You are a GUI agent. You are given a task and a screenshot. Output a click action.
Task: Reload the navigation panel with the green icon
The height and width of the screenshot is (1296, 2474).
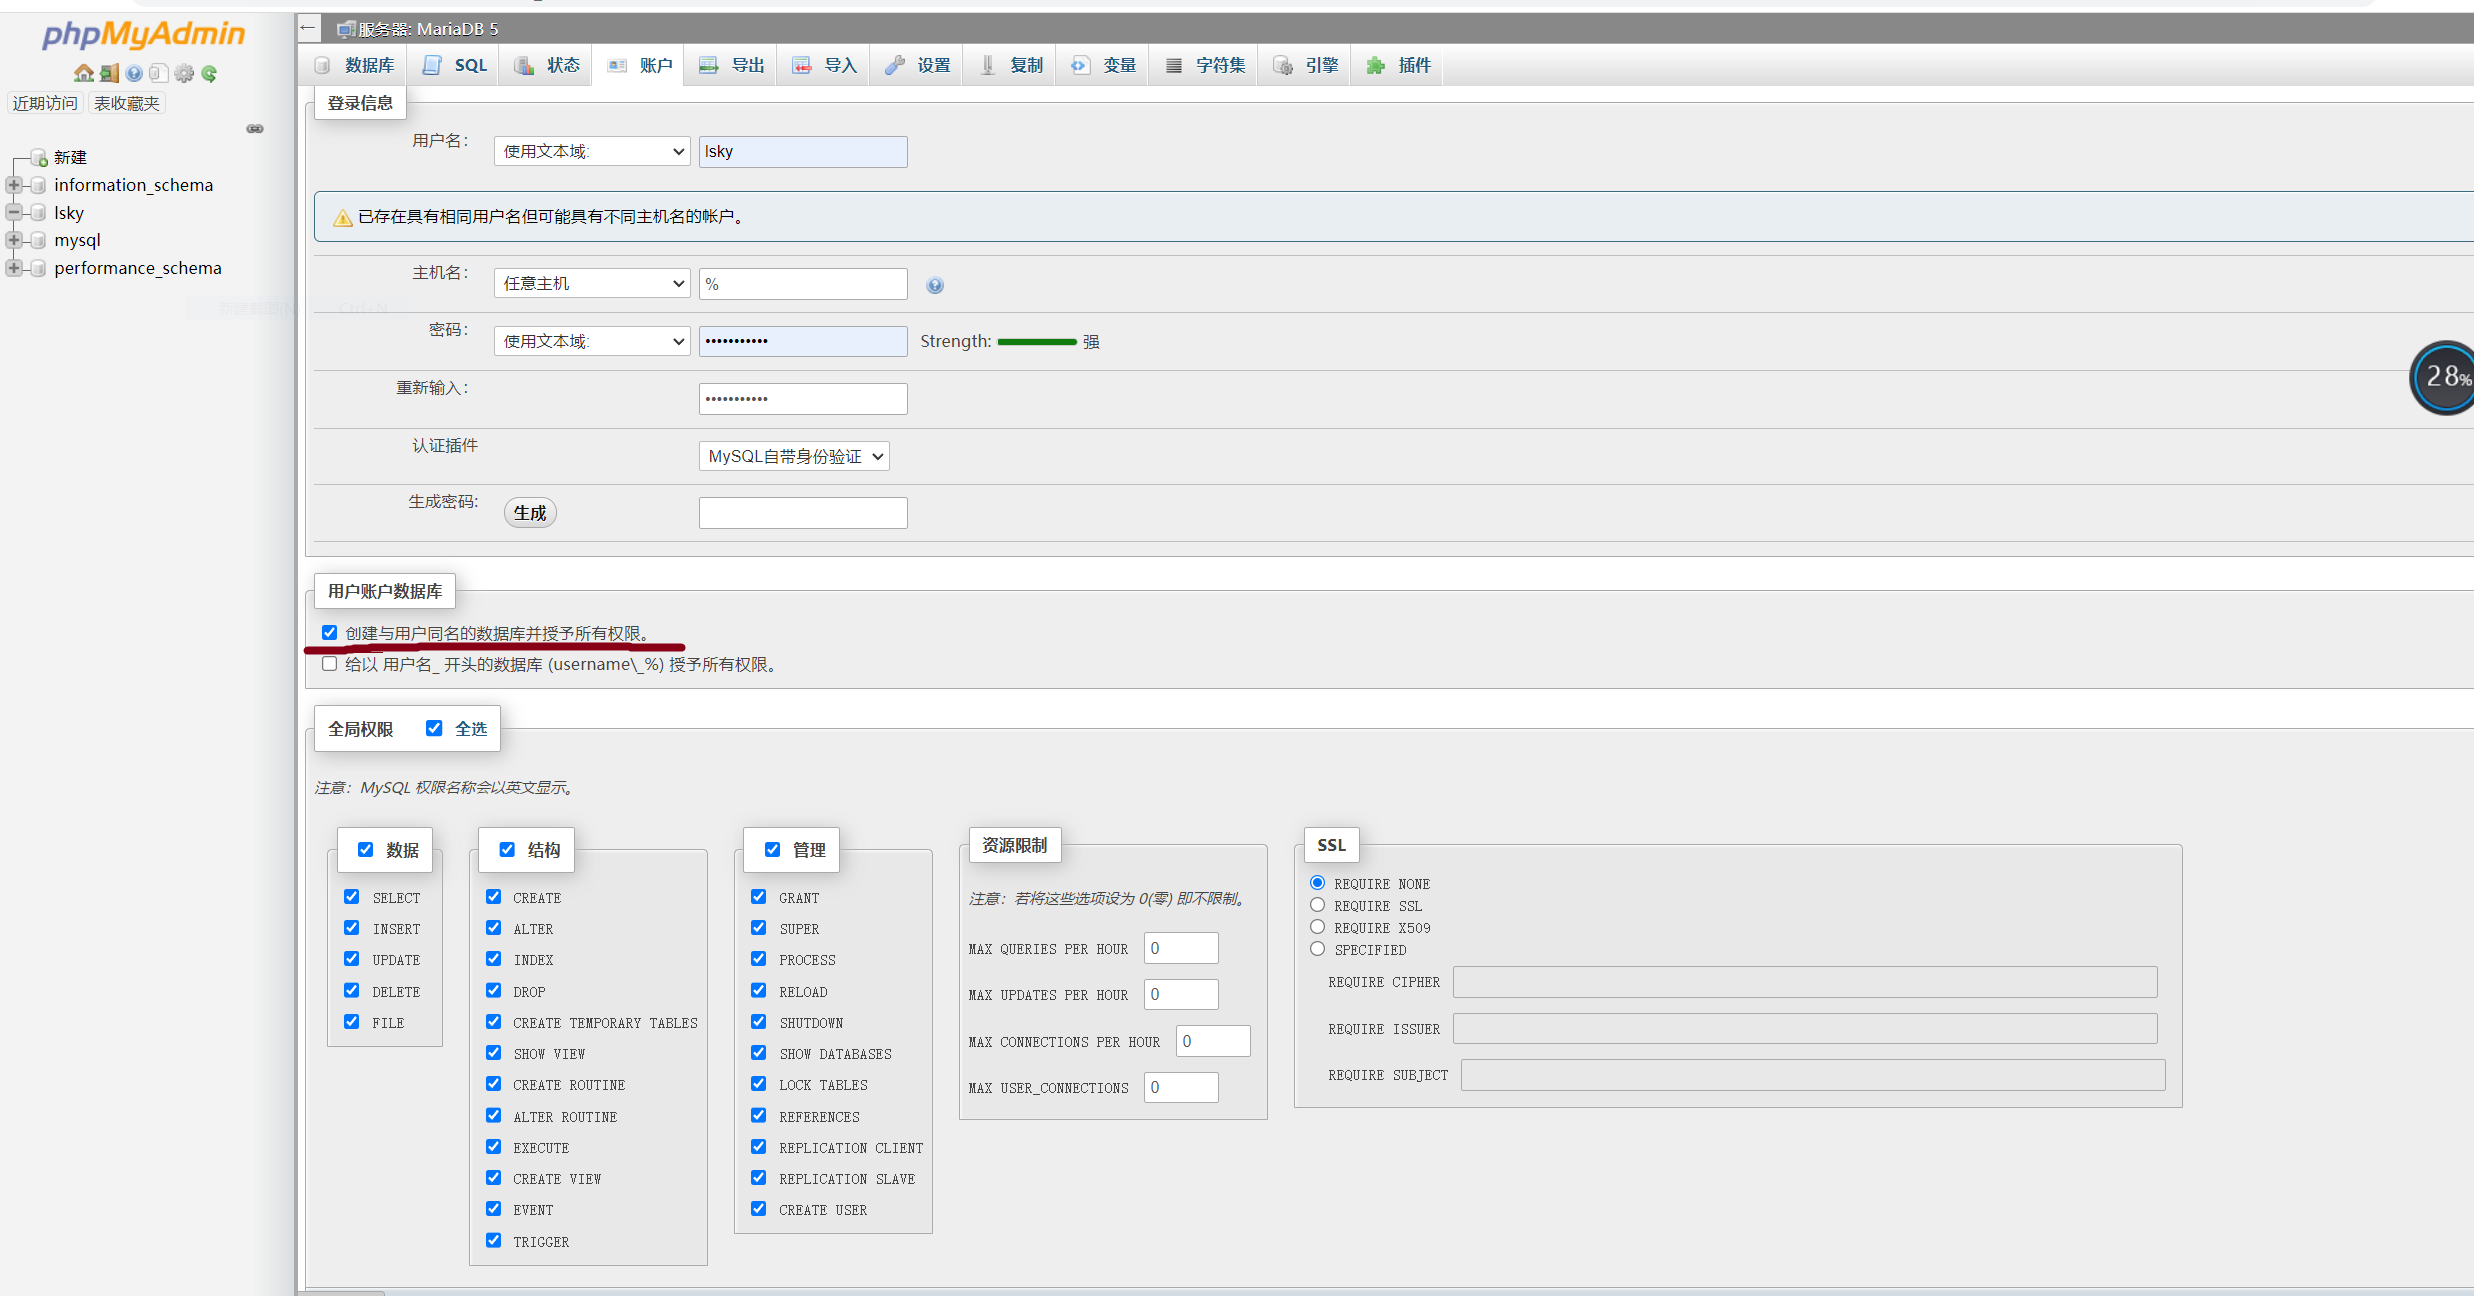pos(209,73)
